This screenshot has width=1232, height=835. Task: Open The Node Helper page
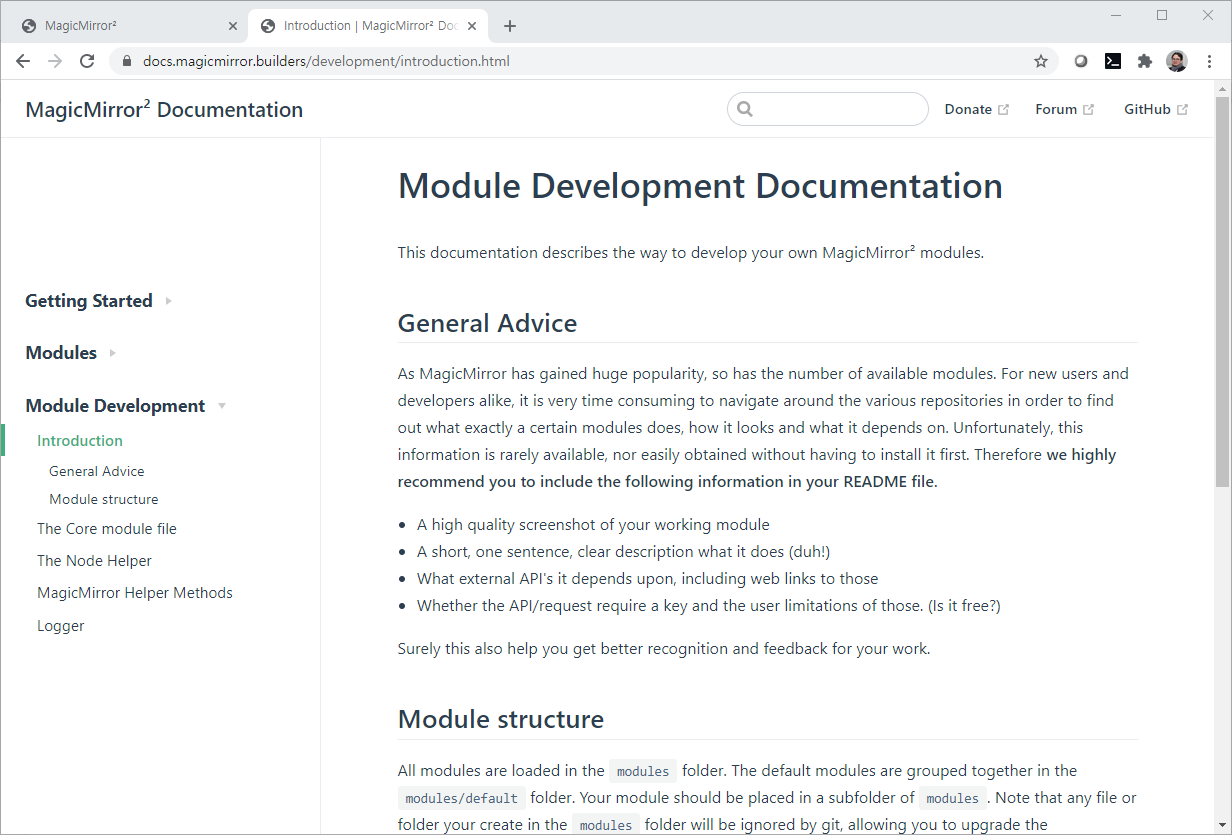click(94, 560)
